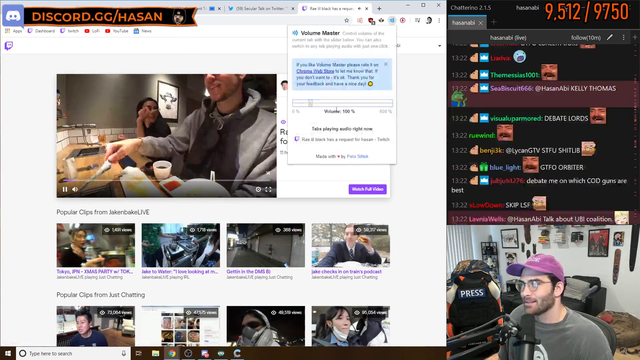
Task: Click the taskbar search microphone icon
Action: pyautogui.click(x=124, y=353)
